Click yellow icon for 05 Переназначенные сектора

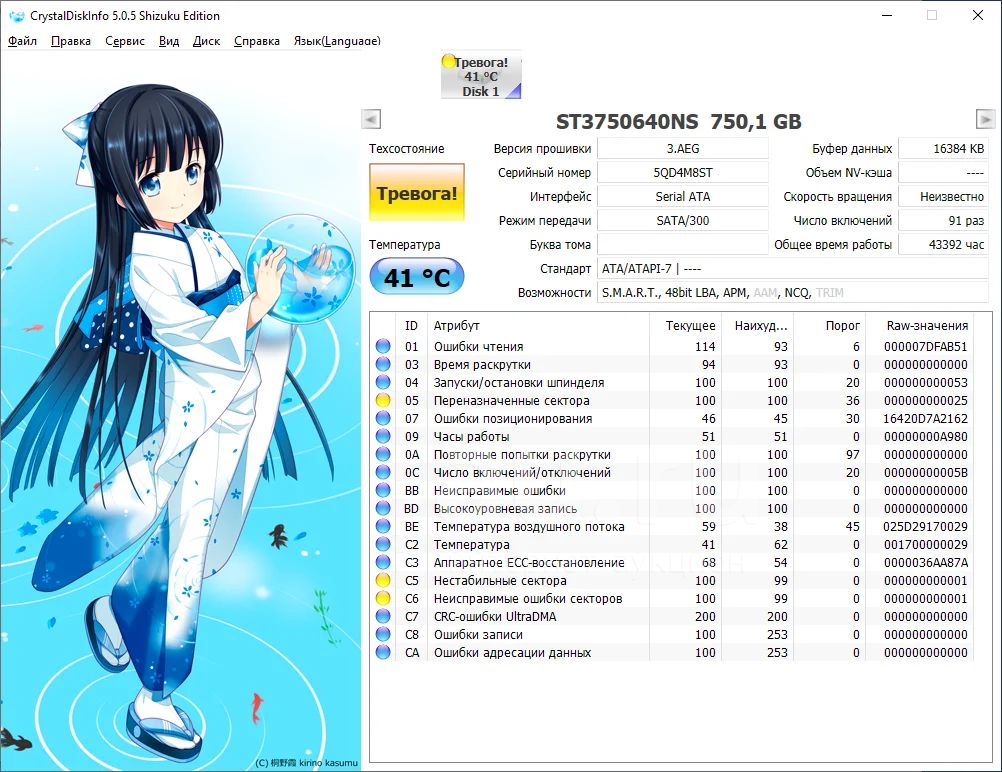(x=383, y=401)
